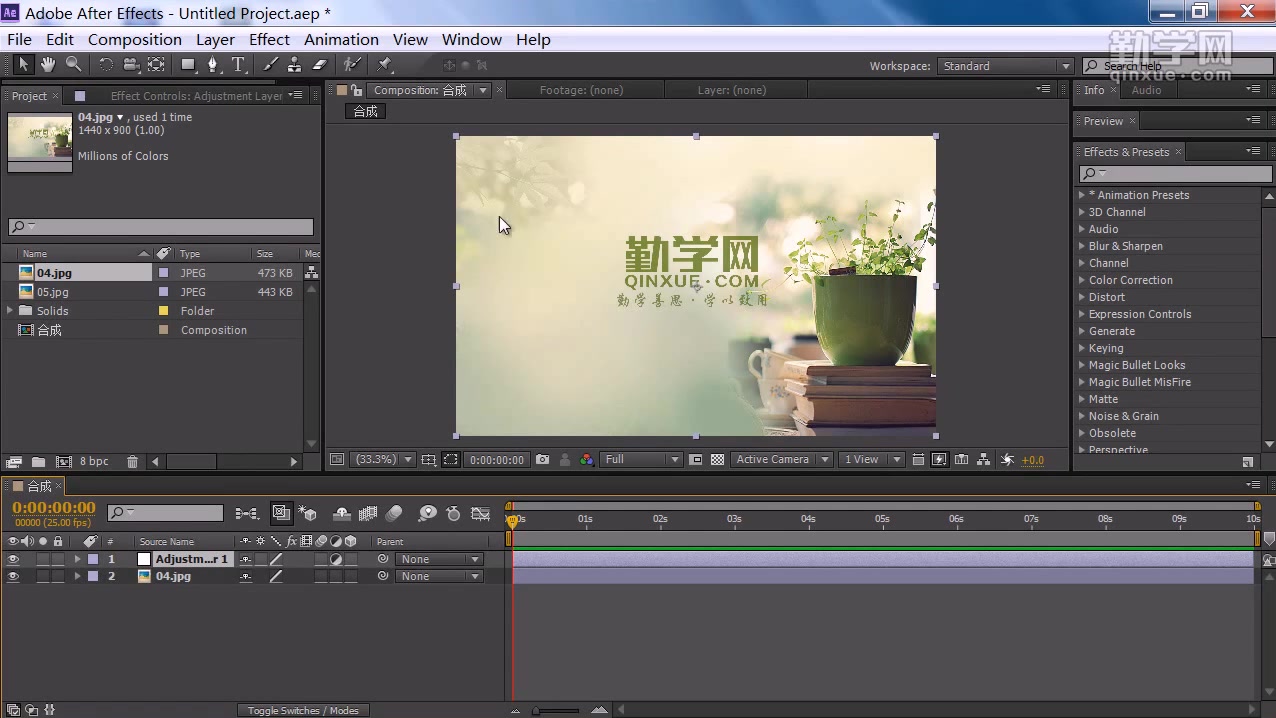
Task: Take a snapshot of the composition view
Action: [542, 459]
